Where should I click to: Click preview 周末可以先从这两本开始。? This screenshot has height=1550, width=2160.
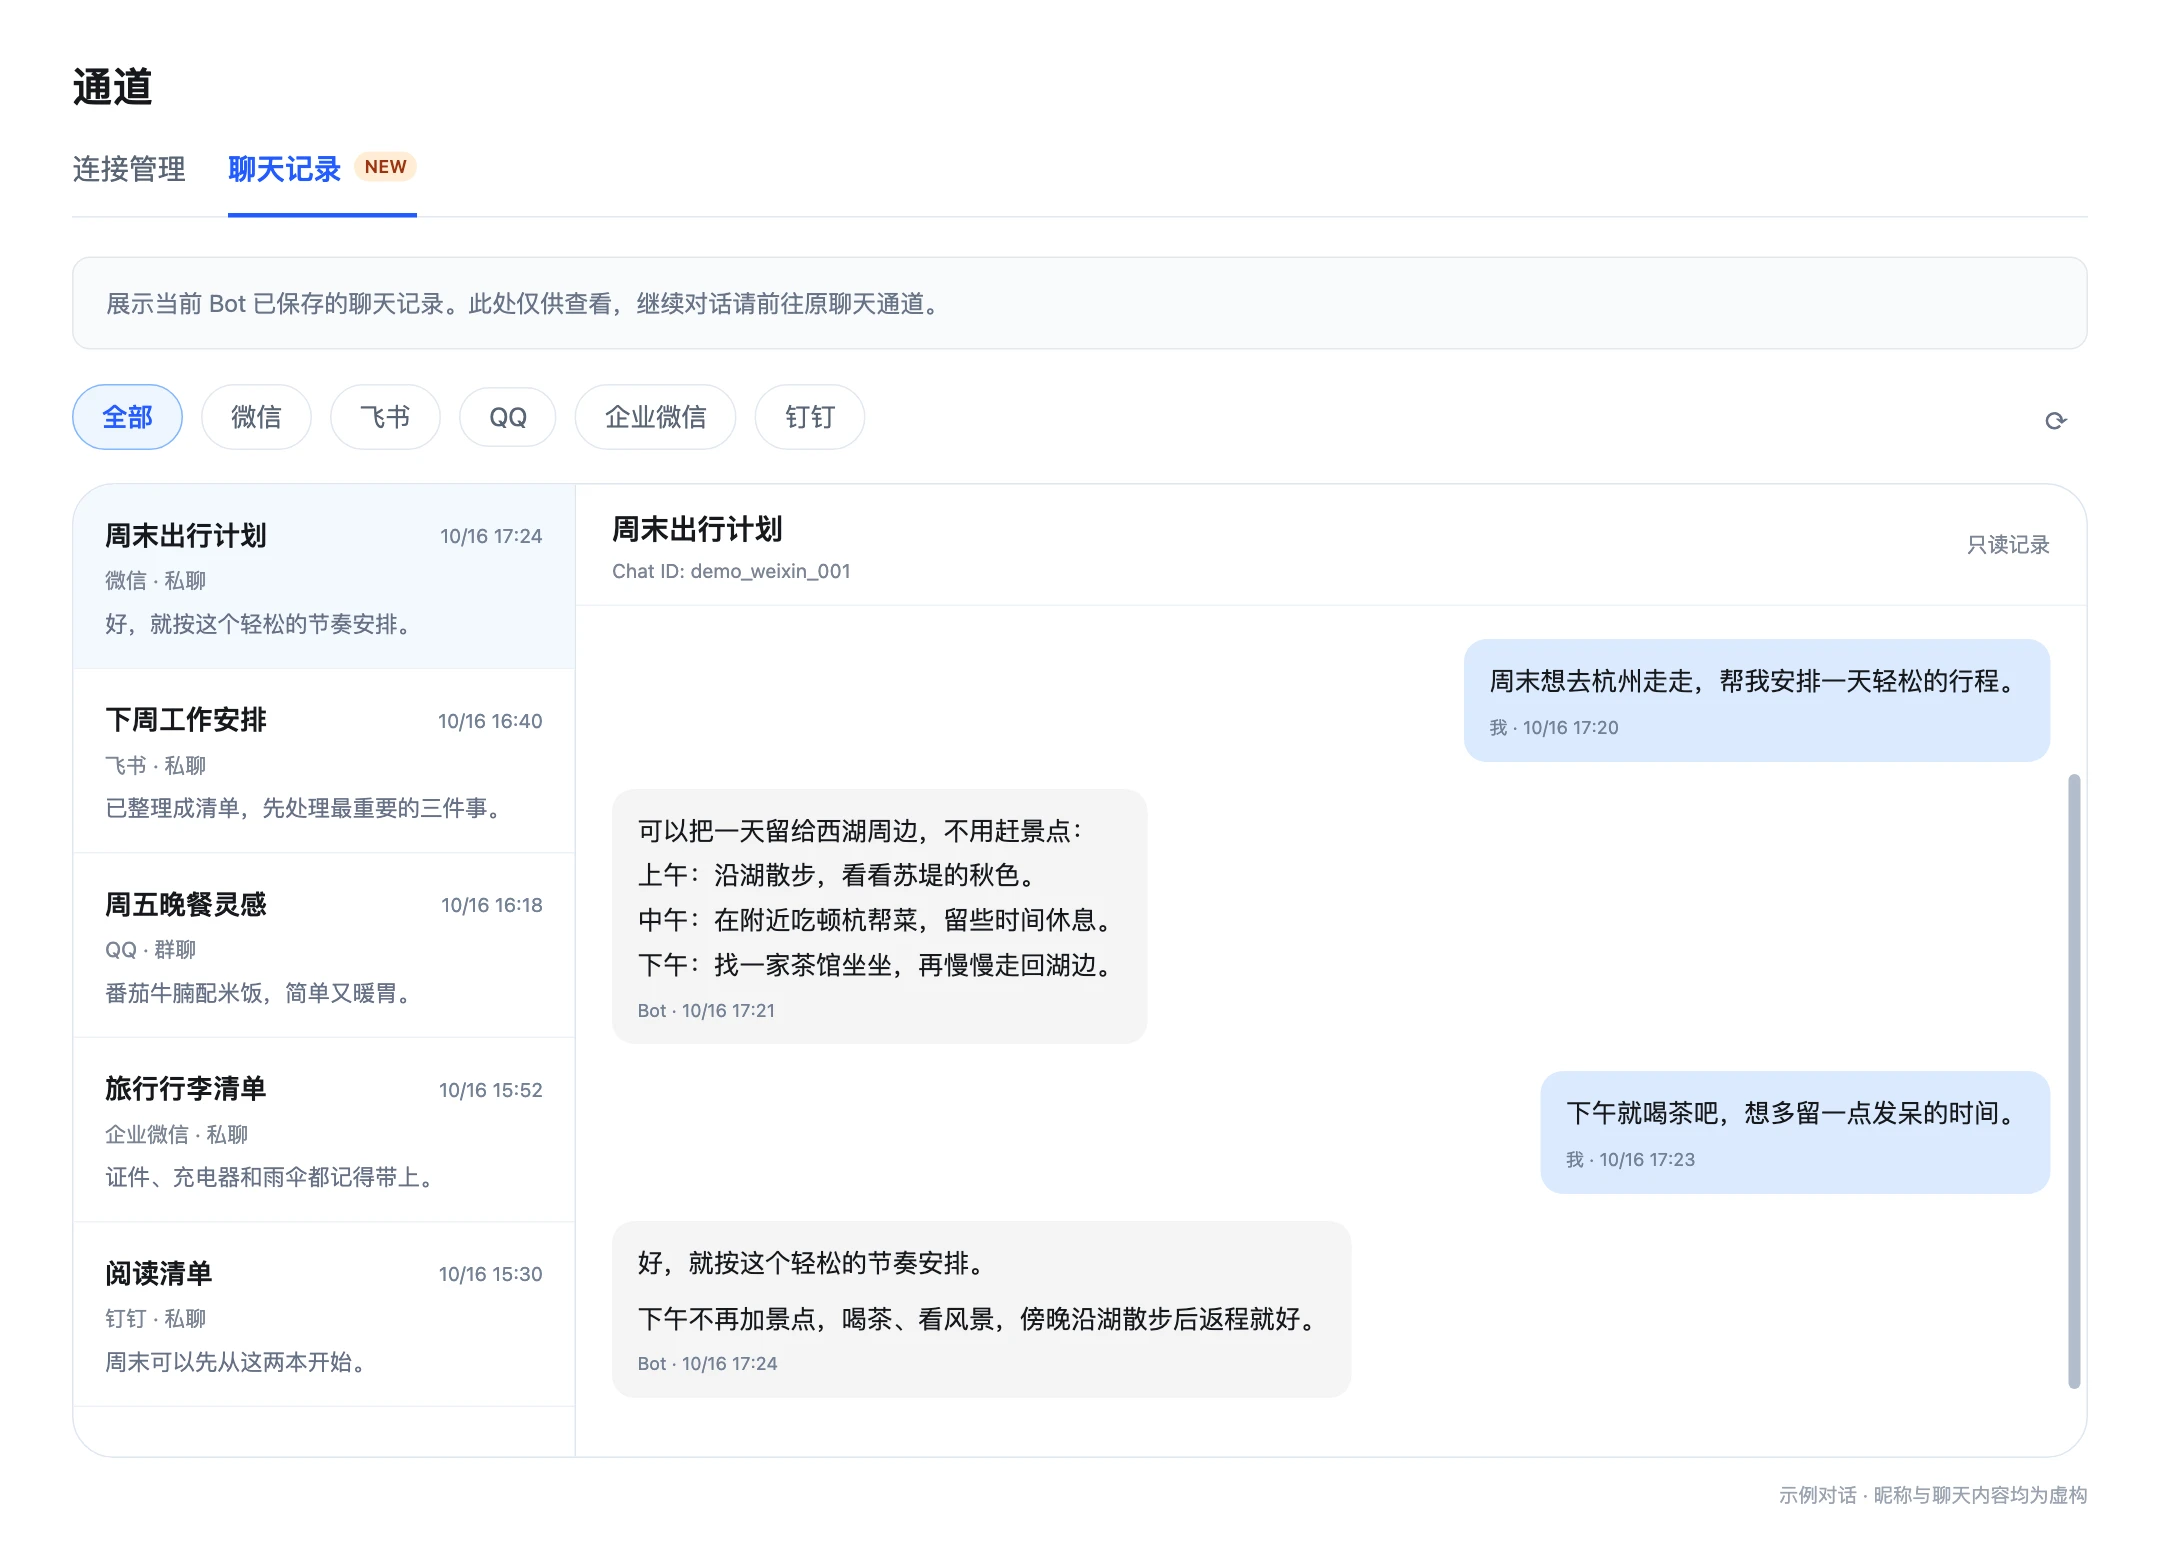pos(236,1362)
